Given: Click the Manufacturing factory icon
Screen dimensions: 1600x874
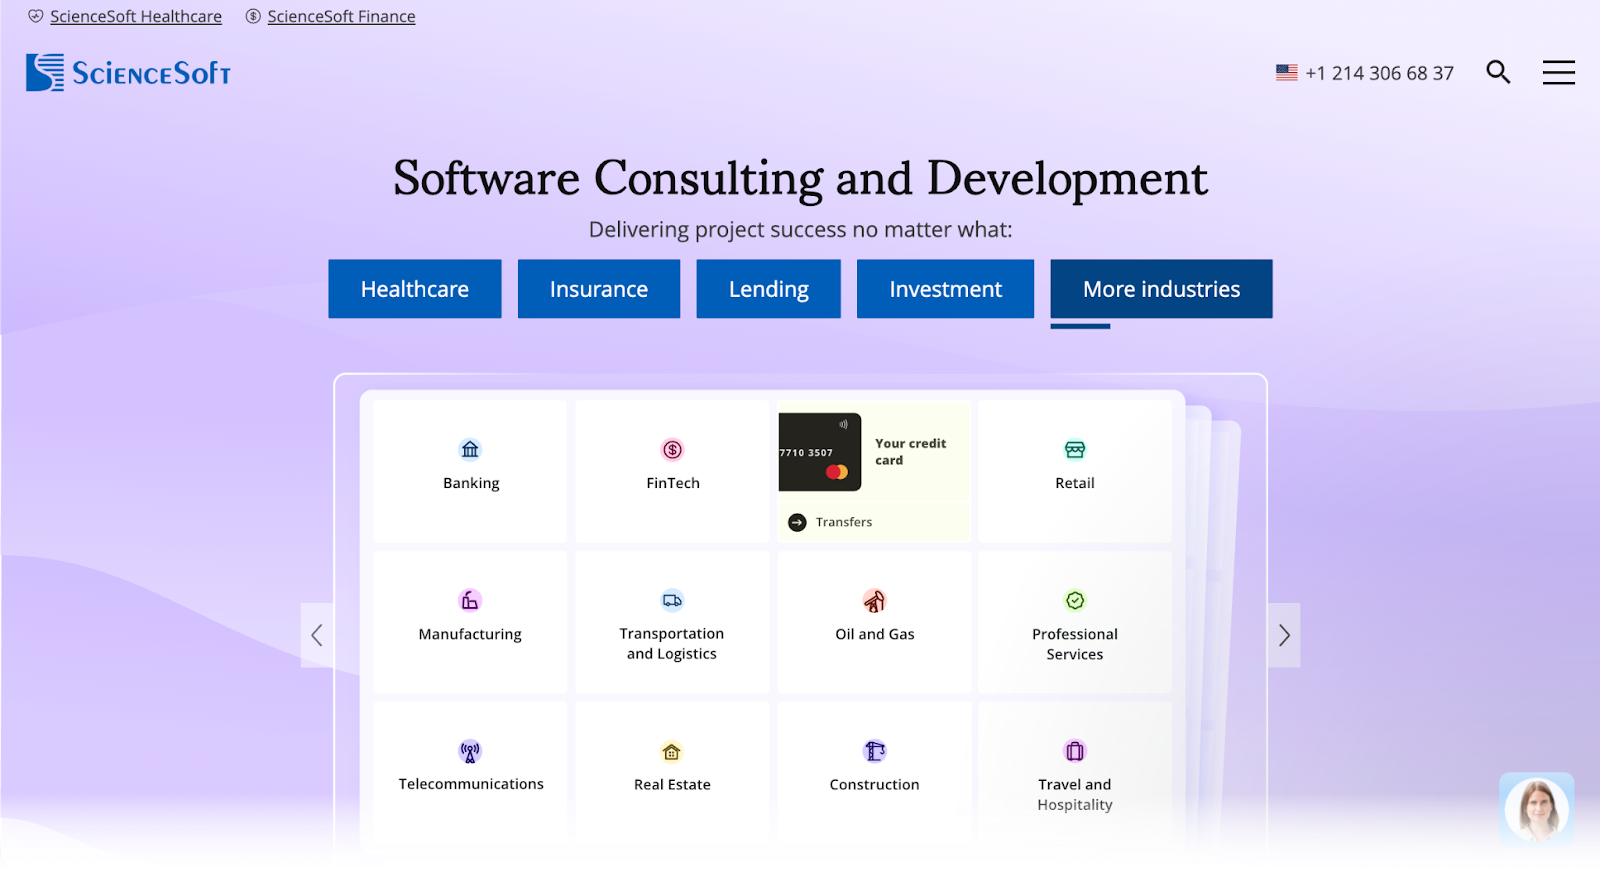Looking at the screenshot, I should point(470,600).
